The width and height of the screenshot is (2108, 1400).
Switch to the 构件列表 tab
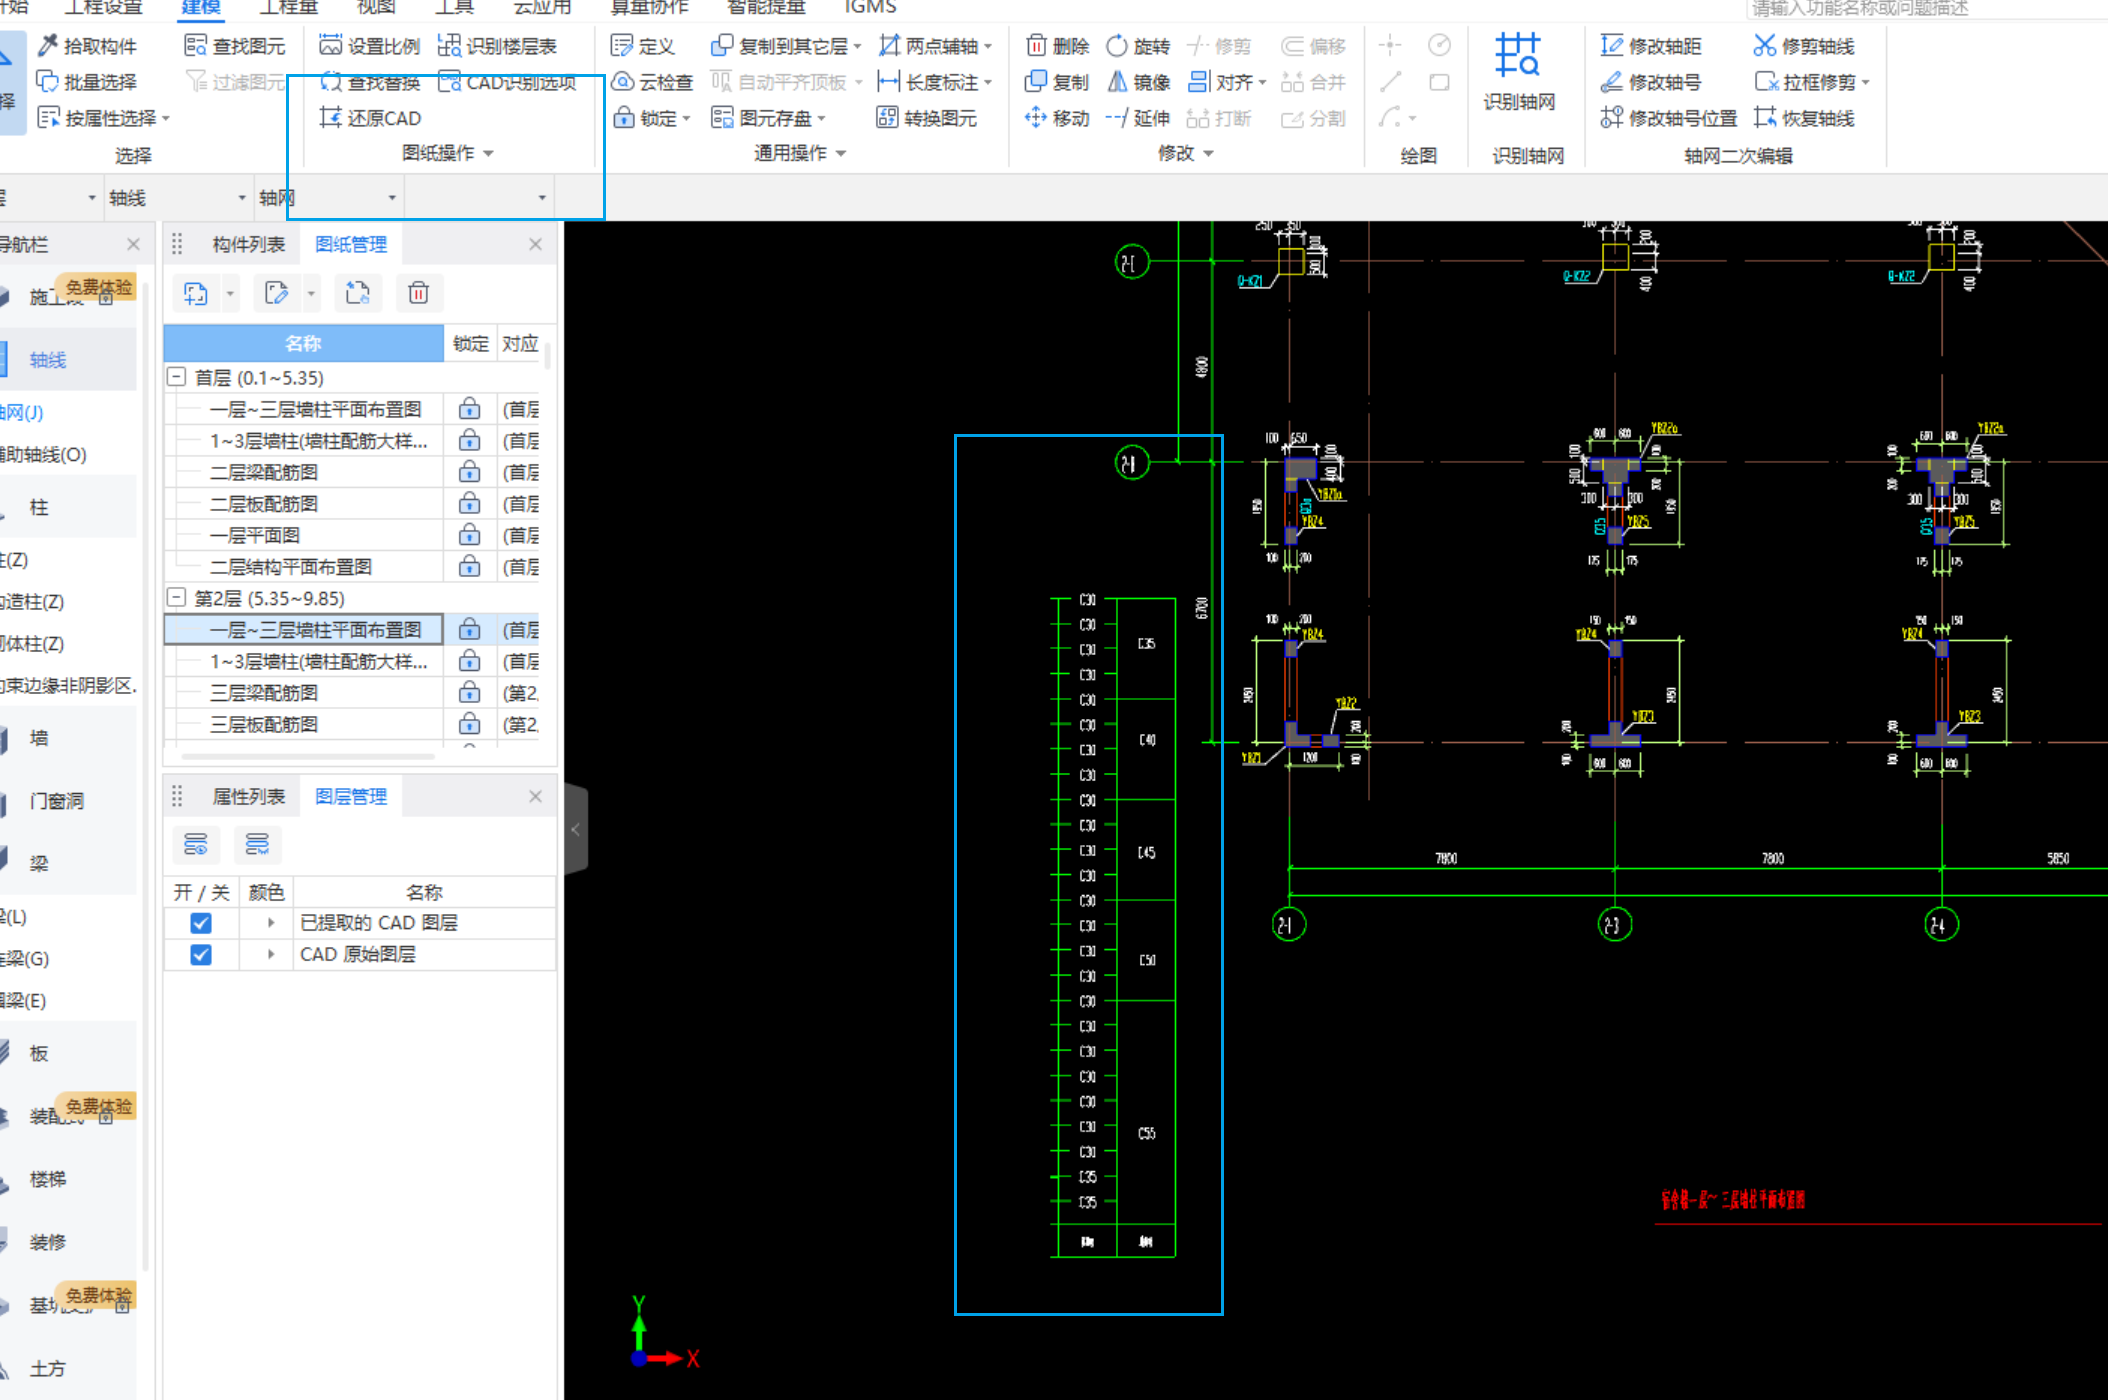point(248,245)
